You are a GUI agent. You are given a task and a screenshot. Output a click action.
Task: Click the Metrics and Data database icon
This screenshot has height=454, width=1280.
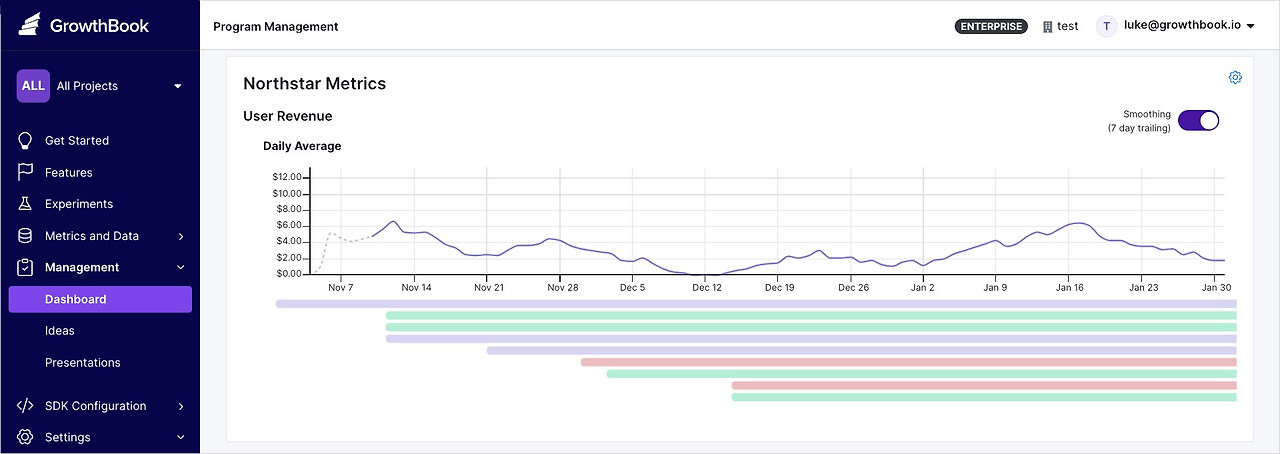coord(26,236)
